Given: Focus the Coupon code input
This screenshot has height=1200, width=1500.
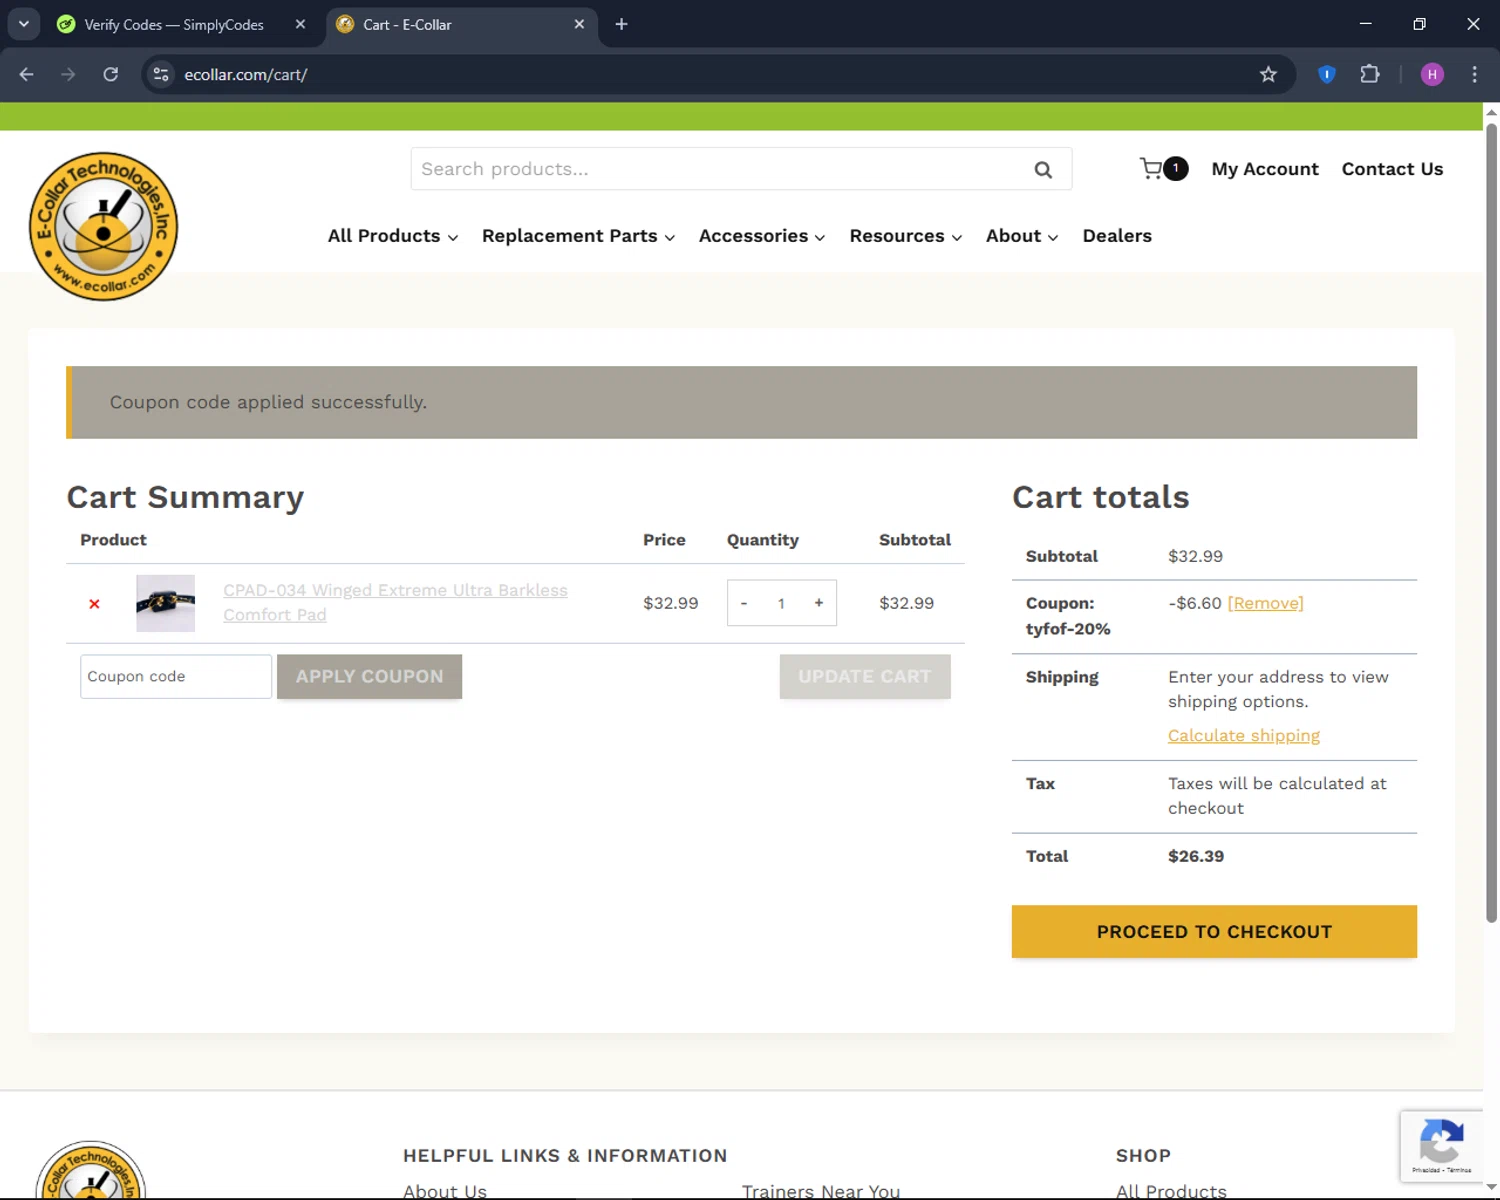Looking at the screenshot, I should (176, 676).
